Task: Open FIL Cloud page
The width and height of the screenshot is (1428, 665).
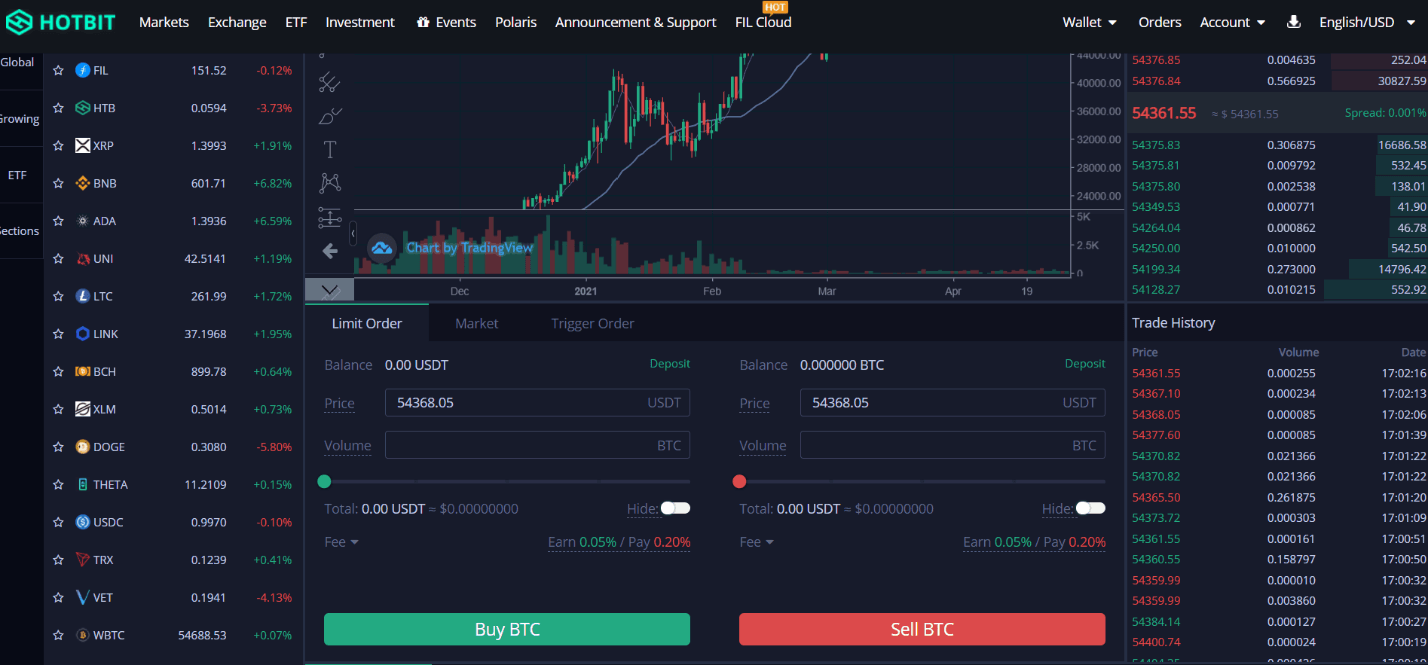Action: [763, 22]
